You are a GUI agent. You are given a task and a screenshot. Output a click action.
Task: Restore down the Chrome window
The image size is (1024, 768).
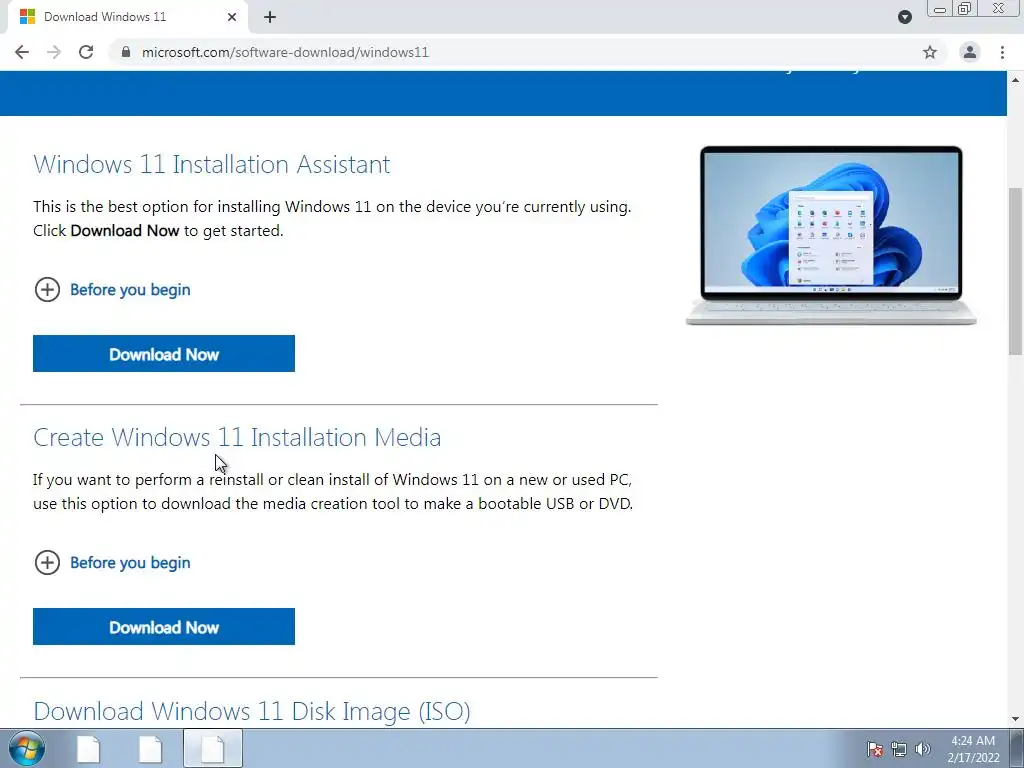[964, 9]
